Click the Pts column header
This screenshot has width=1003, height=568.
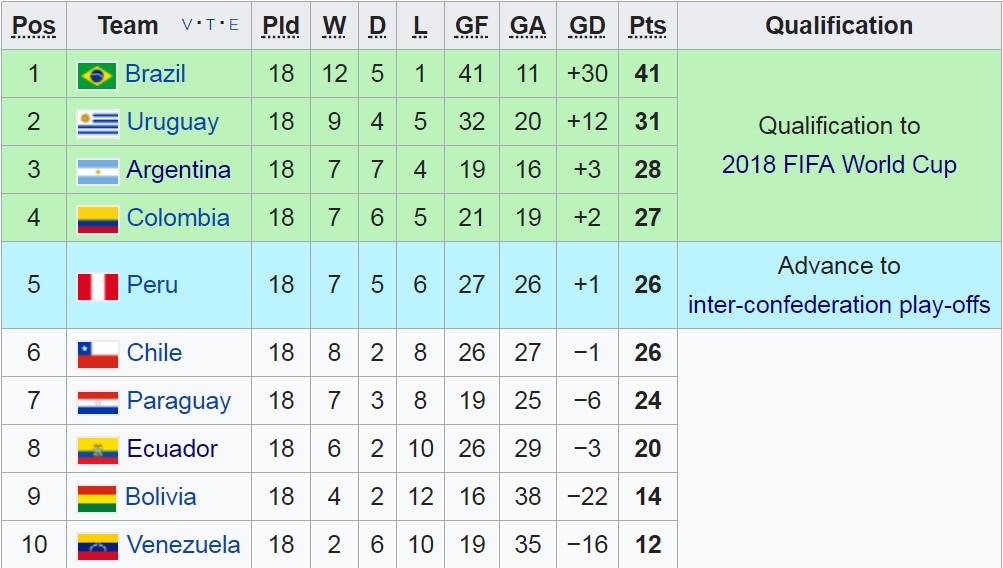tap(647, 26)
